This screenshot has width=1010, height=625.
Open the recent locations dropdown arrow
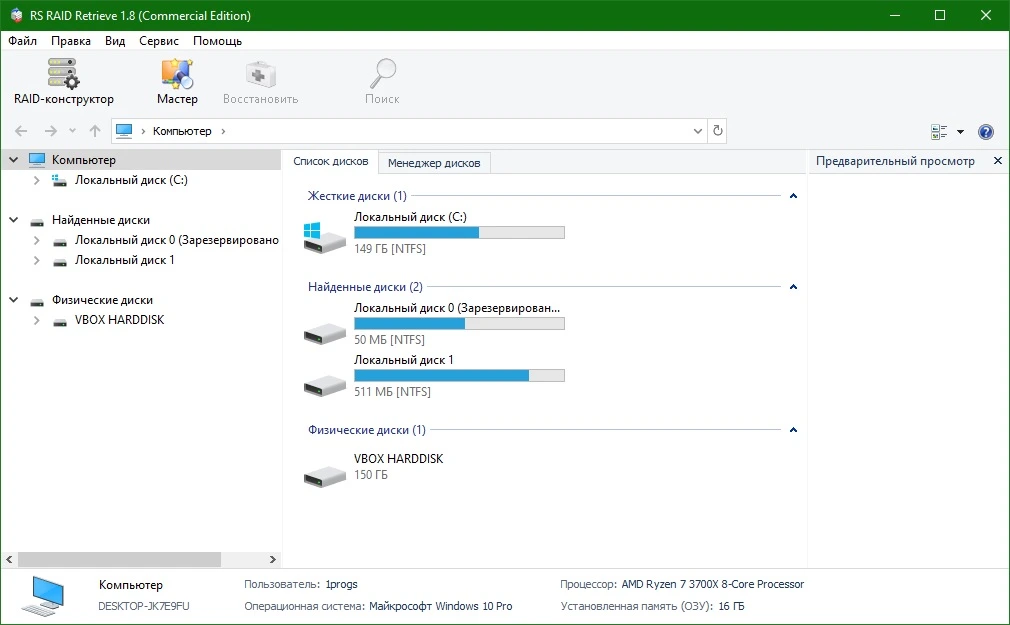72,131
